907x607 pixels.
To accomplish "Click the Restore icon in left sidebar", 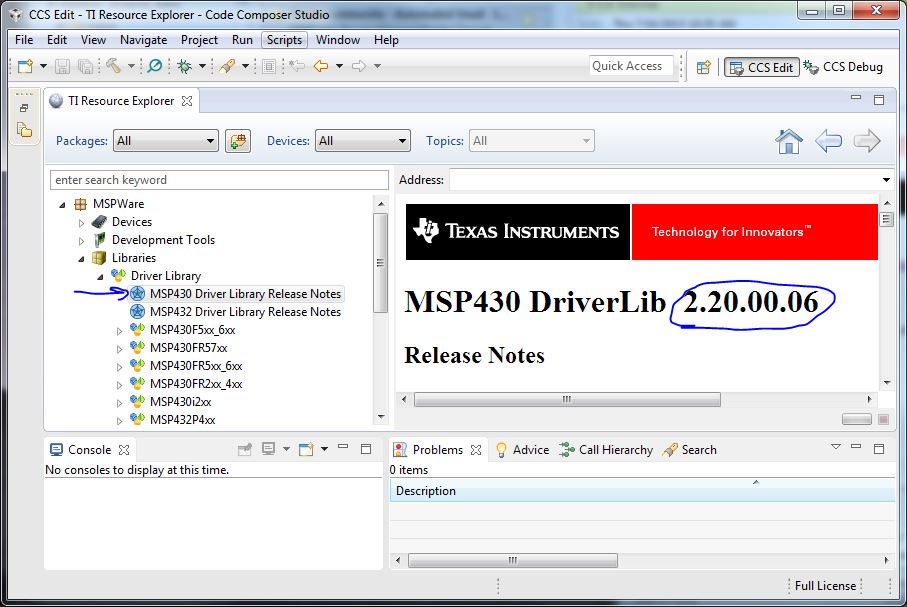I will click(24, 108).
